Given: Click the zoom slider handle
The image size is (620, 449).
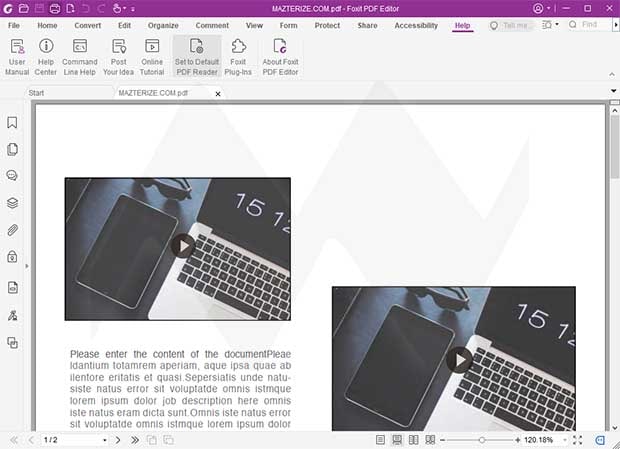Looking at the screenshot, I should [x=482, y=440].
